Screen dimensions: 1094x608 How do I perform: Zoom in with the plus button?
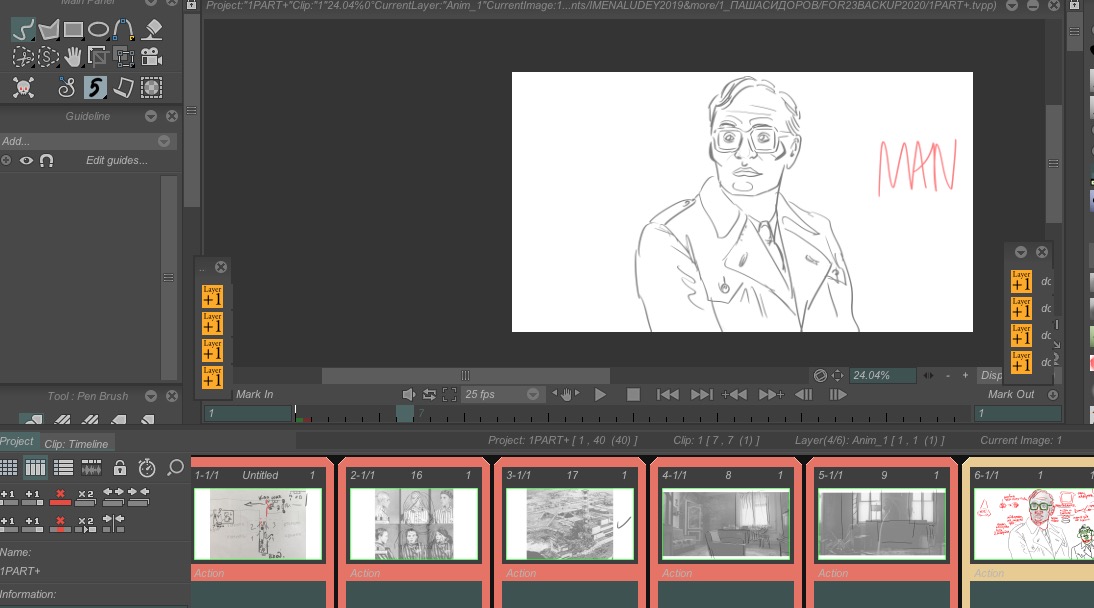965,376
